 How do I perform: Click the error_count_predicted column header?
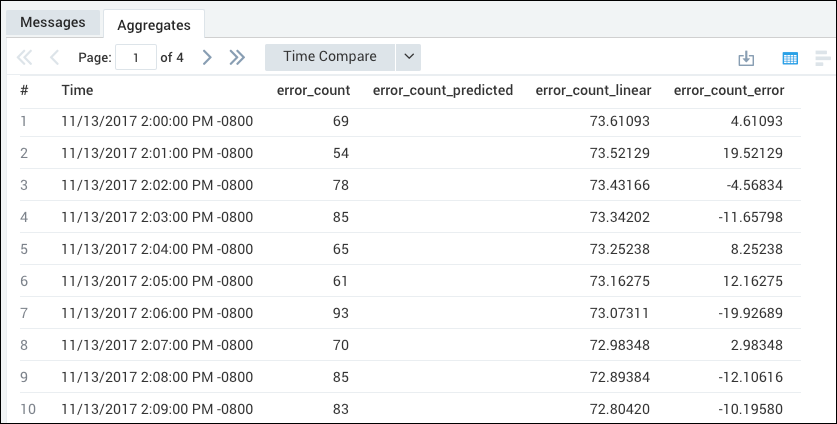click(x=442, y=91)
